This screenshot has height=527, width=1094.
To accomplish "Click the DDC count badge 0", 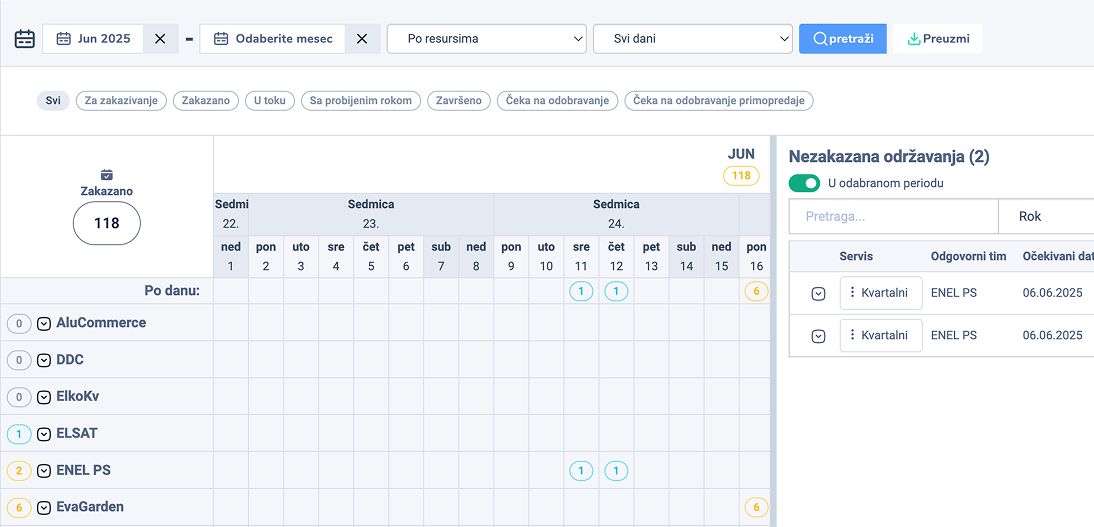I will pyautogui.click(x=19, y=360).
